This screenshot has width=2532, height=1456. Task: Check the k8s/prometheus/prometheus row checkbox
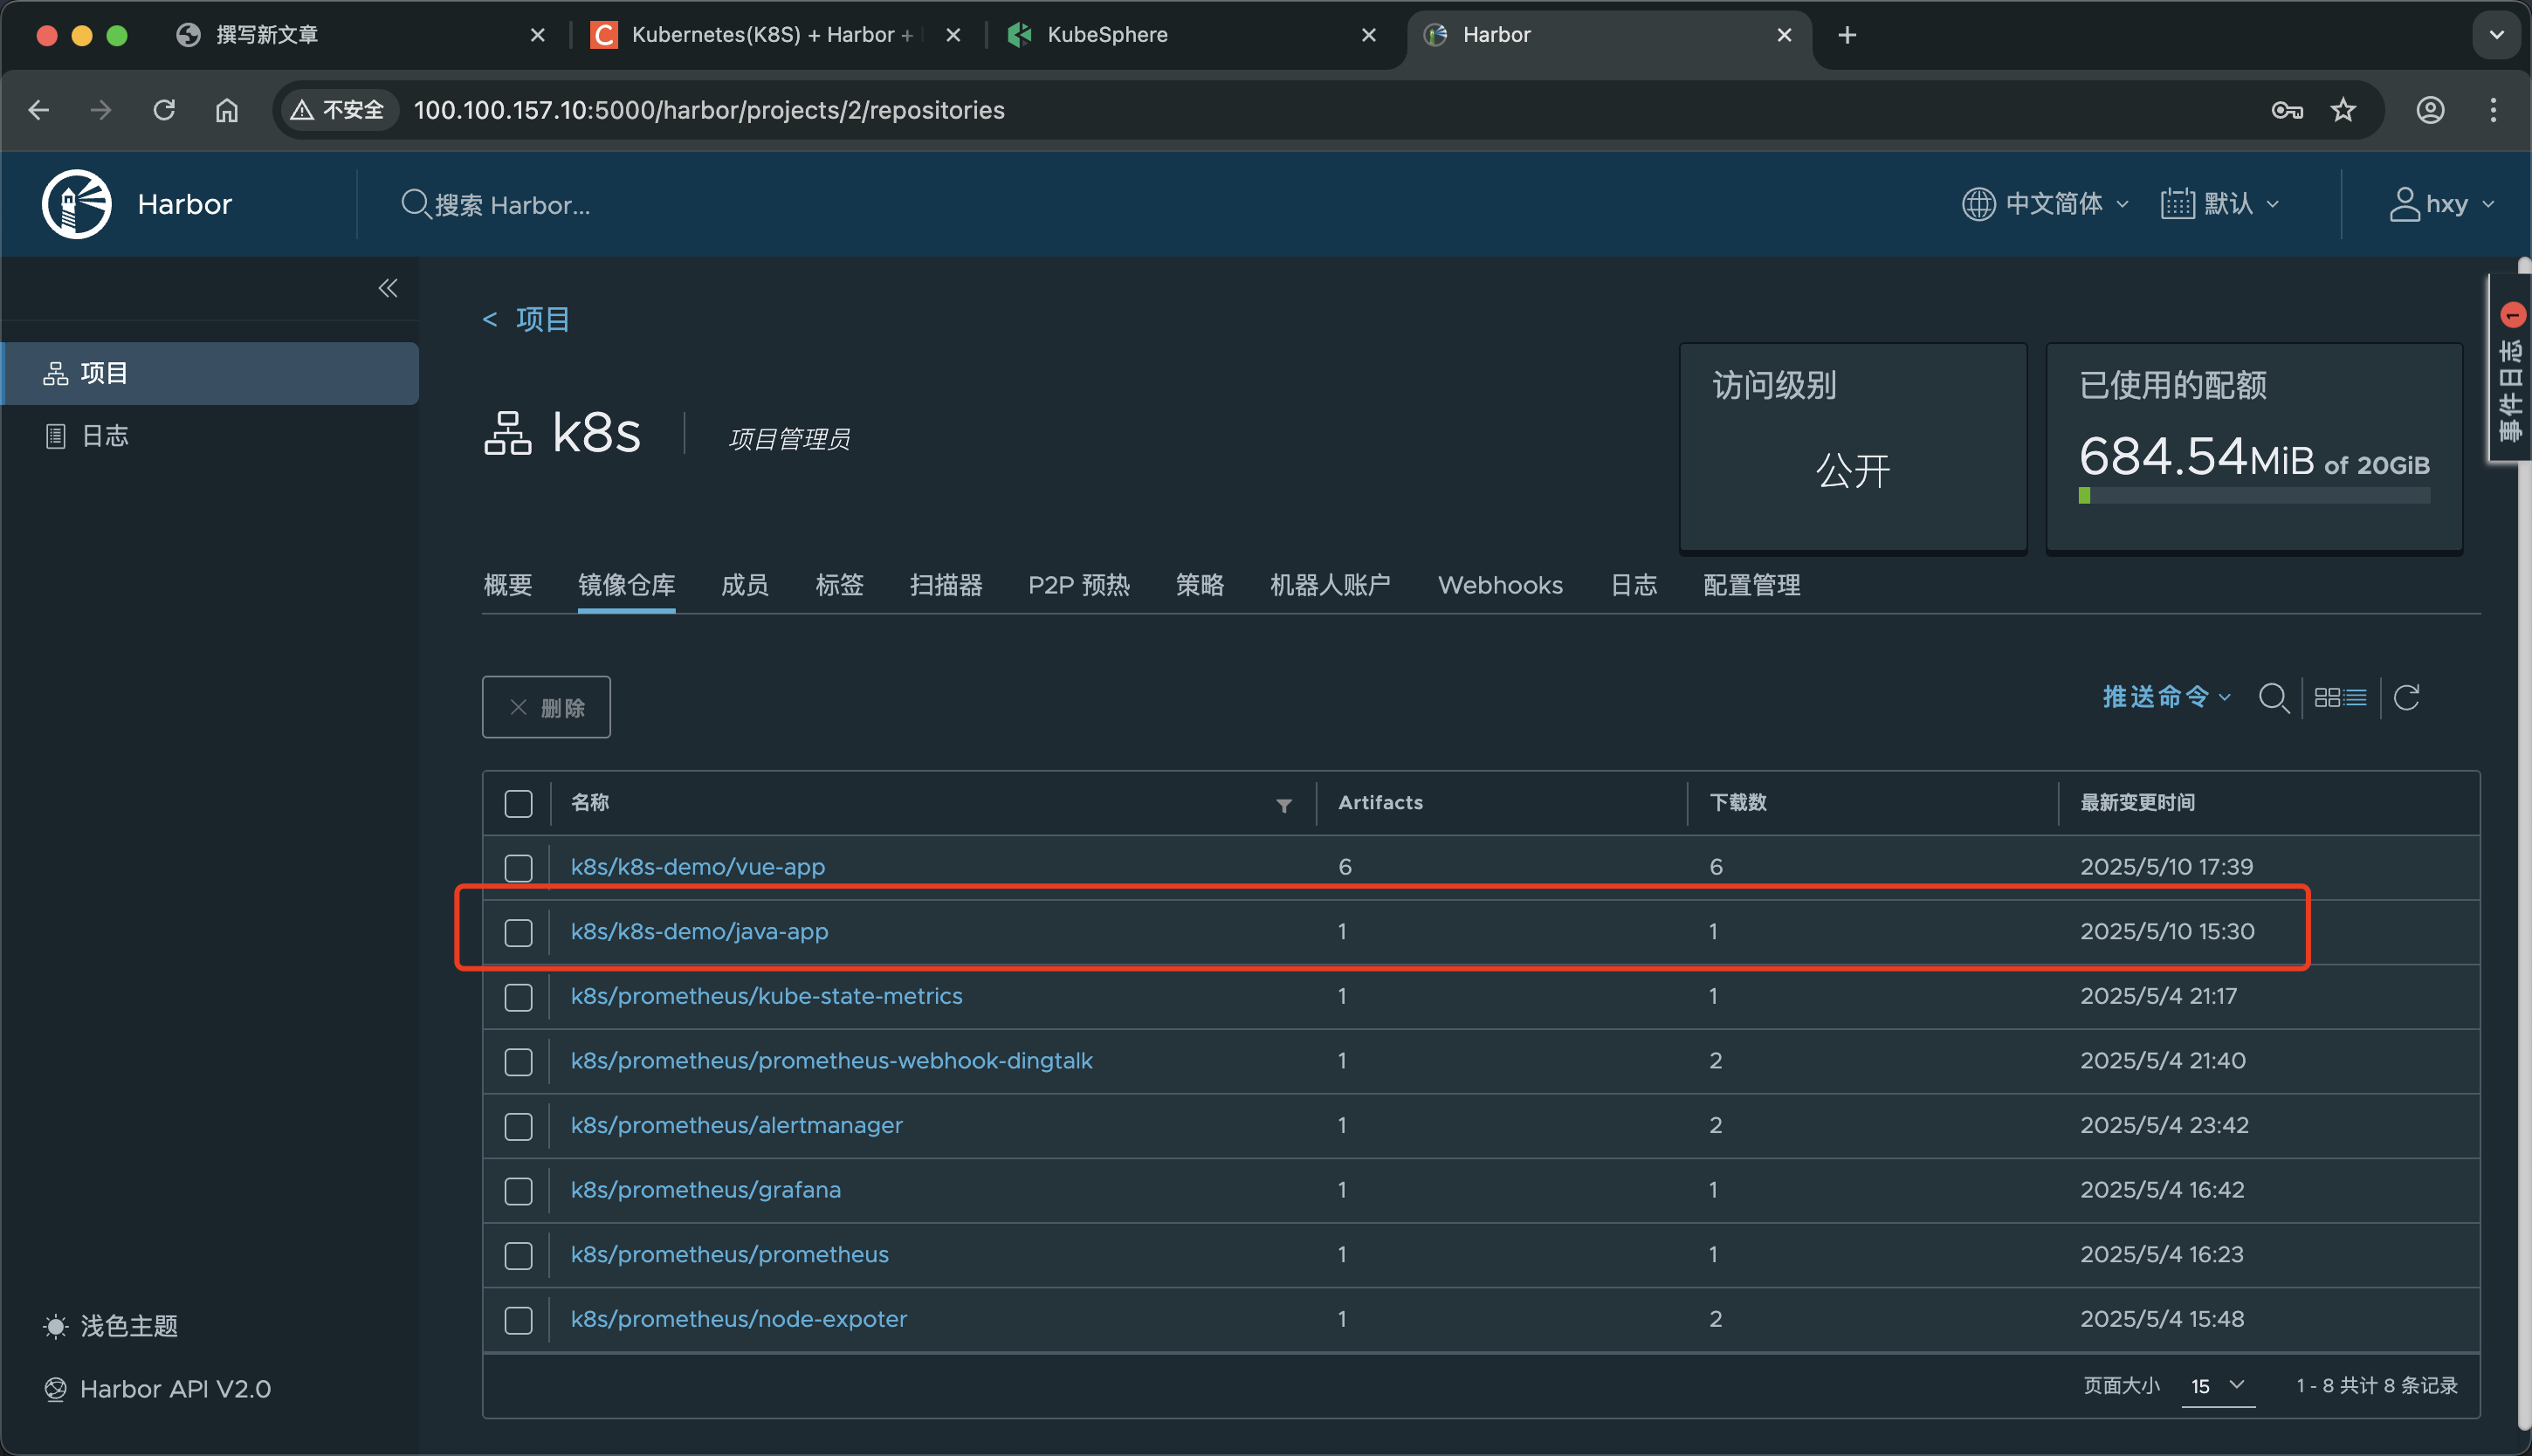click(518, 1255)
